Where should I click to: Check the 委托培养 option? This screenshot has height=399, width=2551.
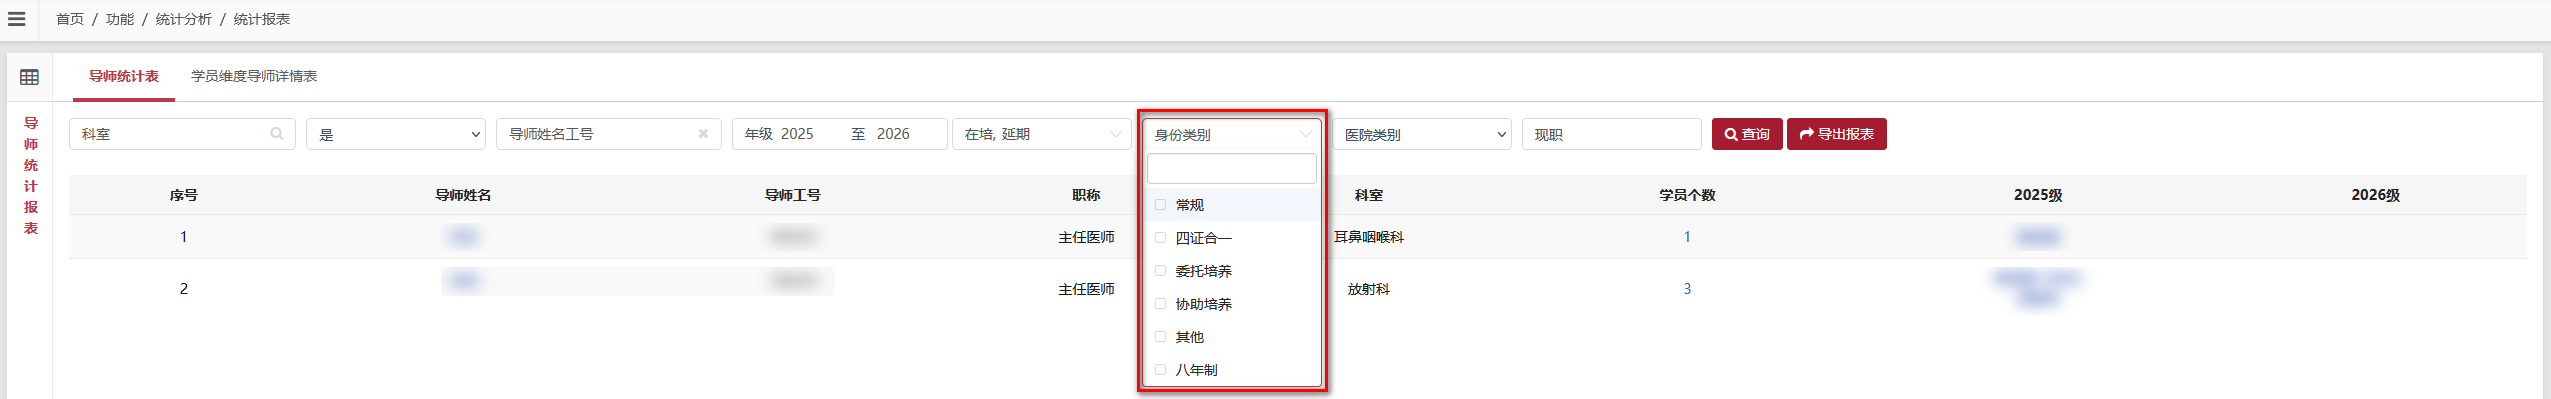(x=1160, y=270)
